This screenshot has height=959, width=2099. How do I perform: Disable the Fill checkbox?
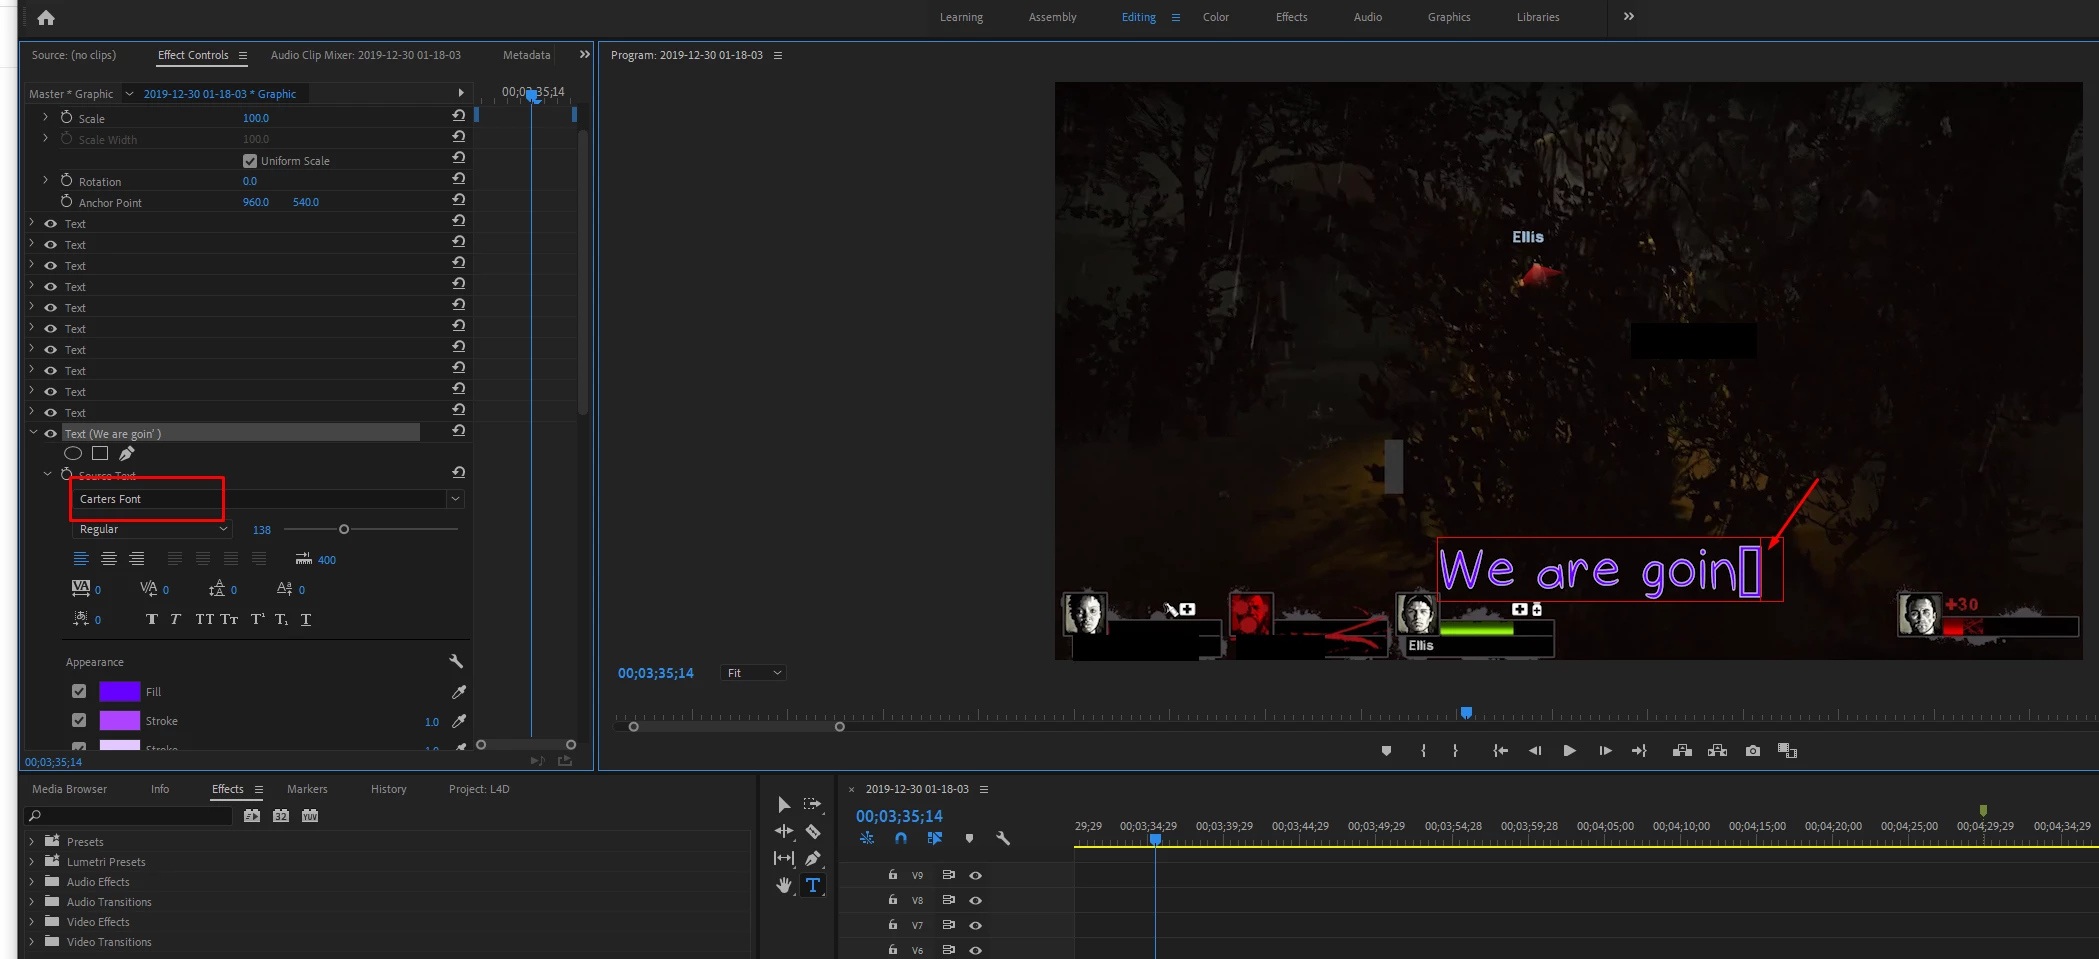pos(79,691)
